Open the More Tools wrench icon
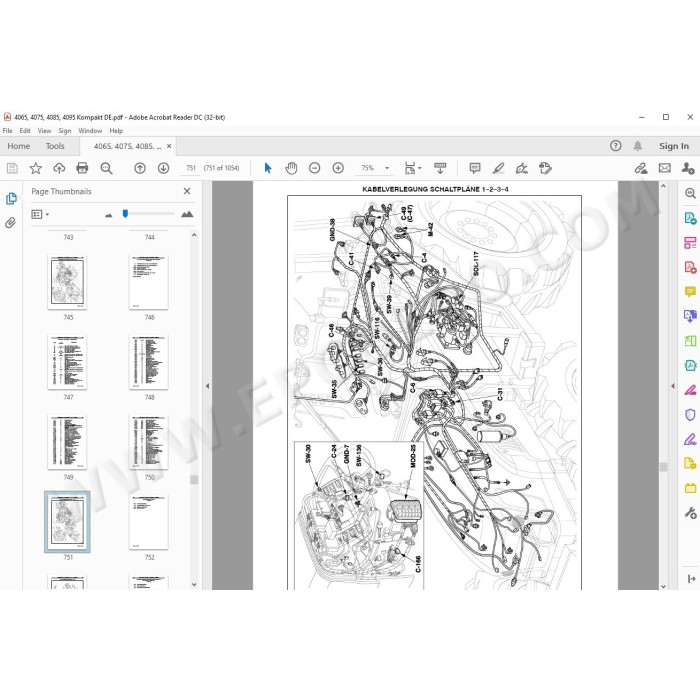The image size is (700, 700). click(x=690, y=513)
